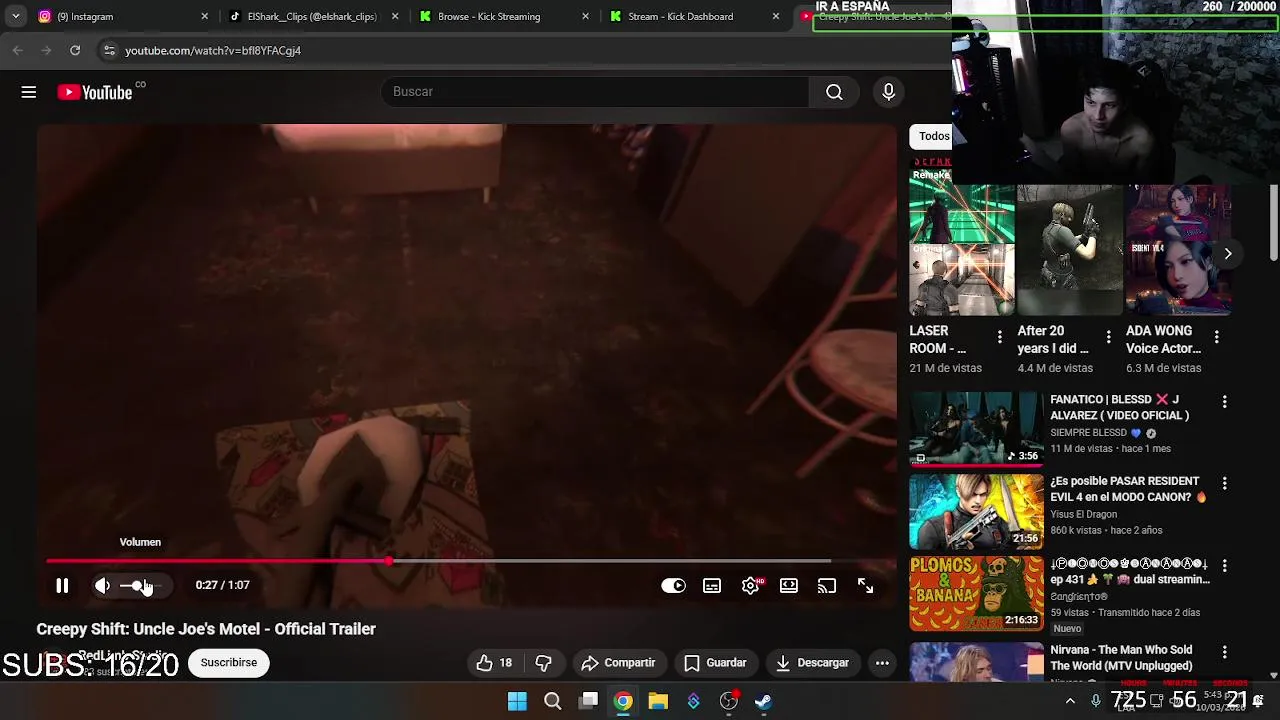This screenshot has height=720, width=1280.
Task: Pause the video playback
Action: point(62,586)
